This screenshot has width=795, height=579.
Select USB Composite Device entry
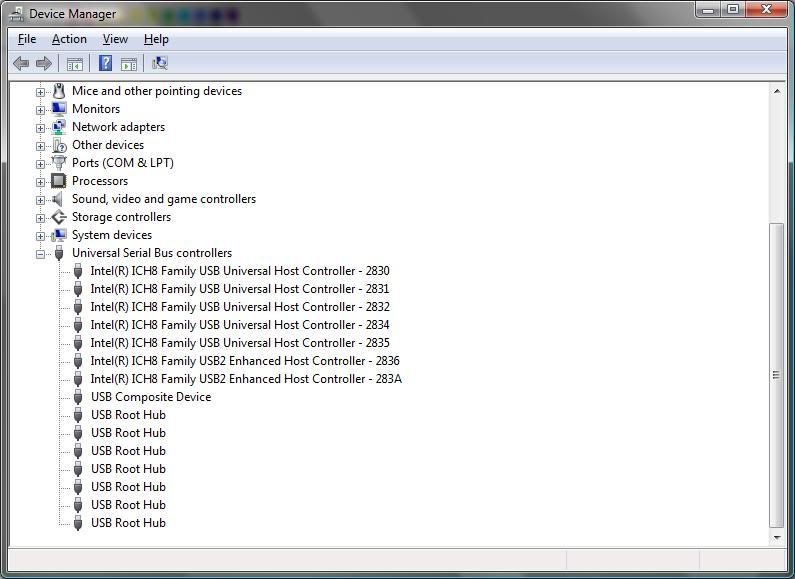(x=151, y=397)
